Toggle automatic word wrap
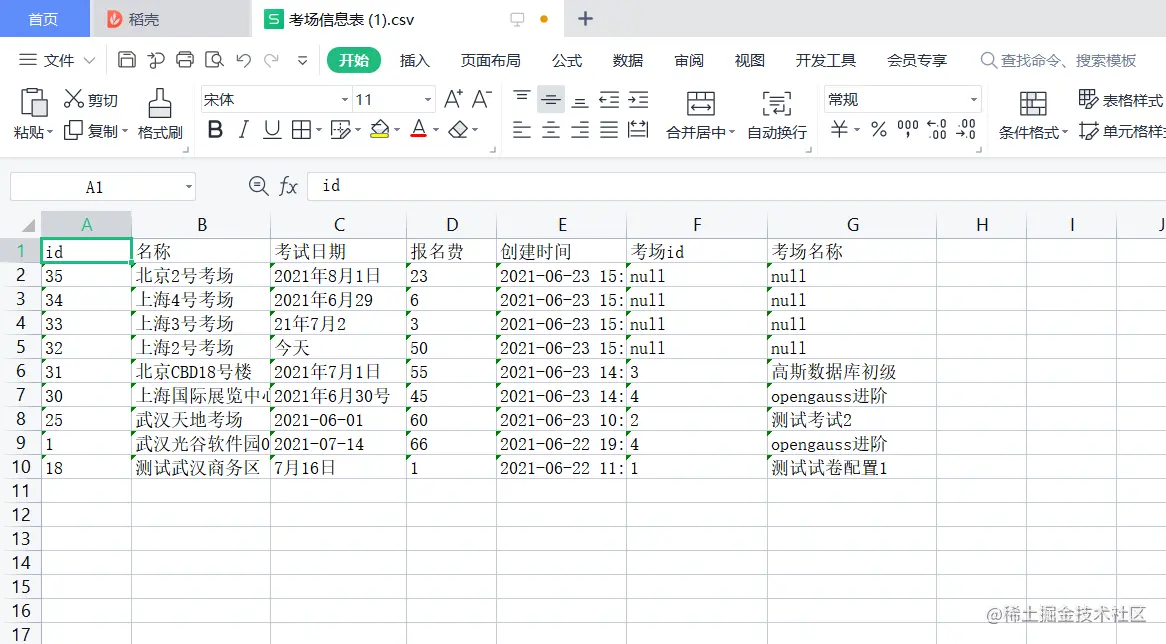Screen dimensions: 1166x644 point(776,115)
